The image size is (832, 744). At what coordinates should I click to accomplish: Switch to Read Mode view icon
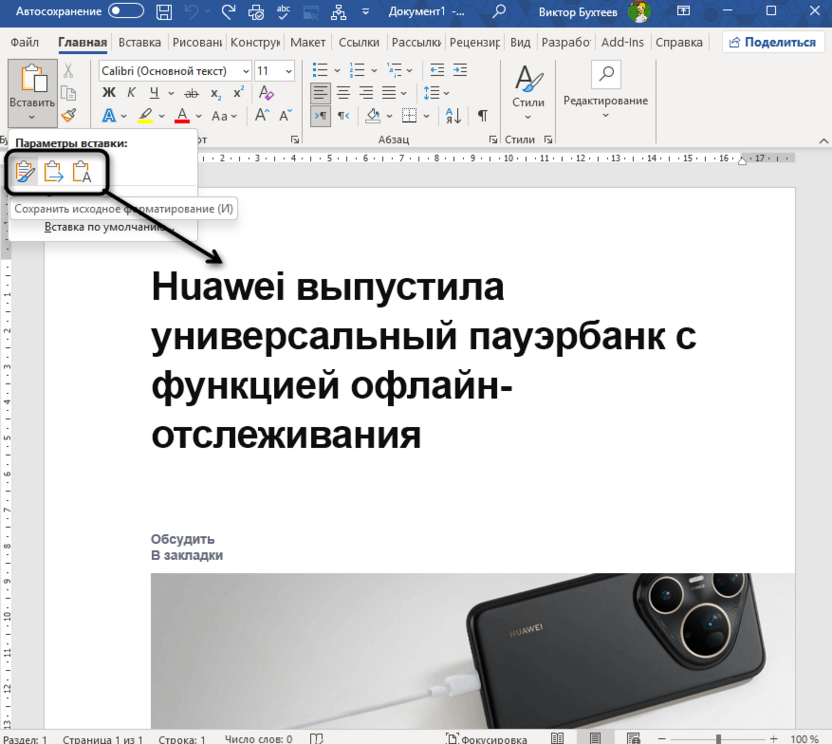(x=557, y=738)
